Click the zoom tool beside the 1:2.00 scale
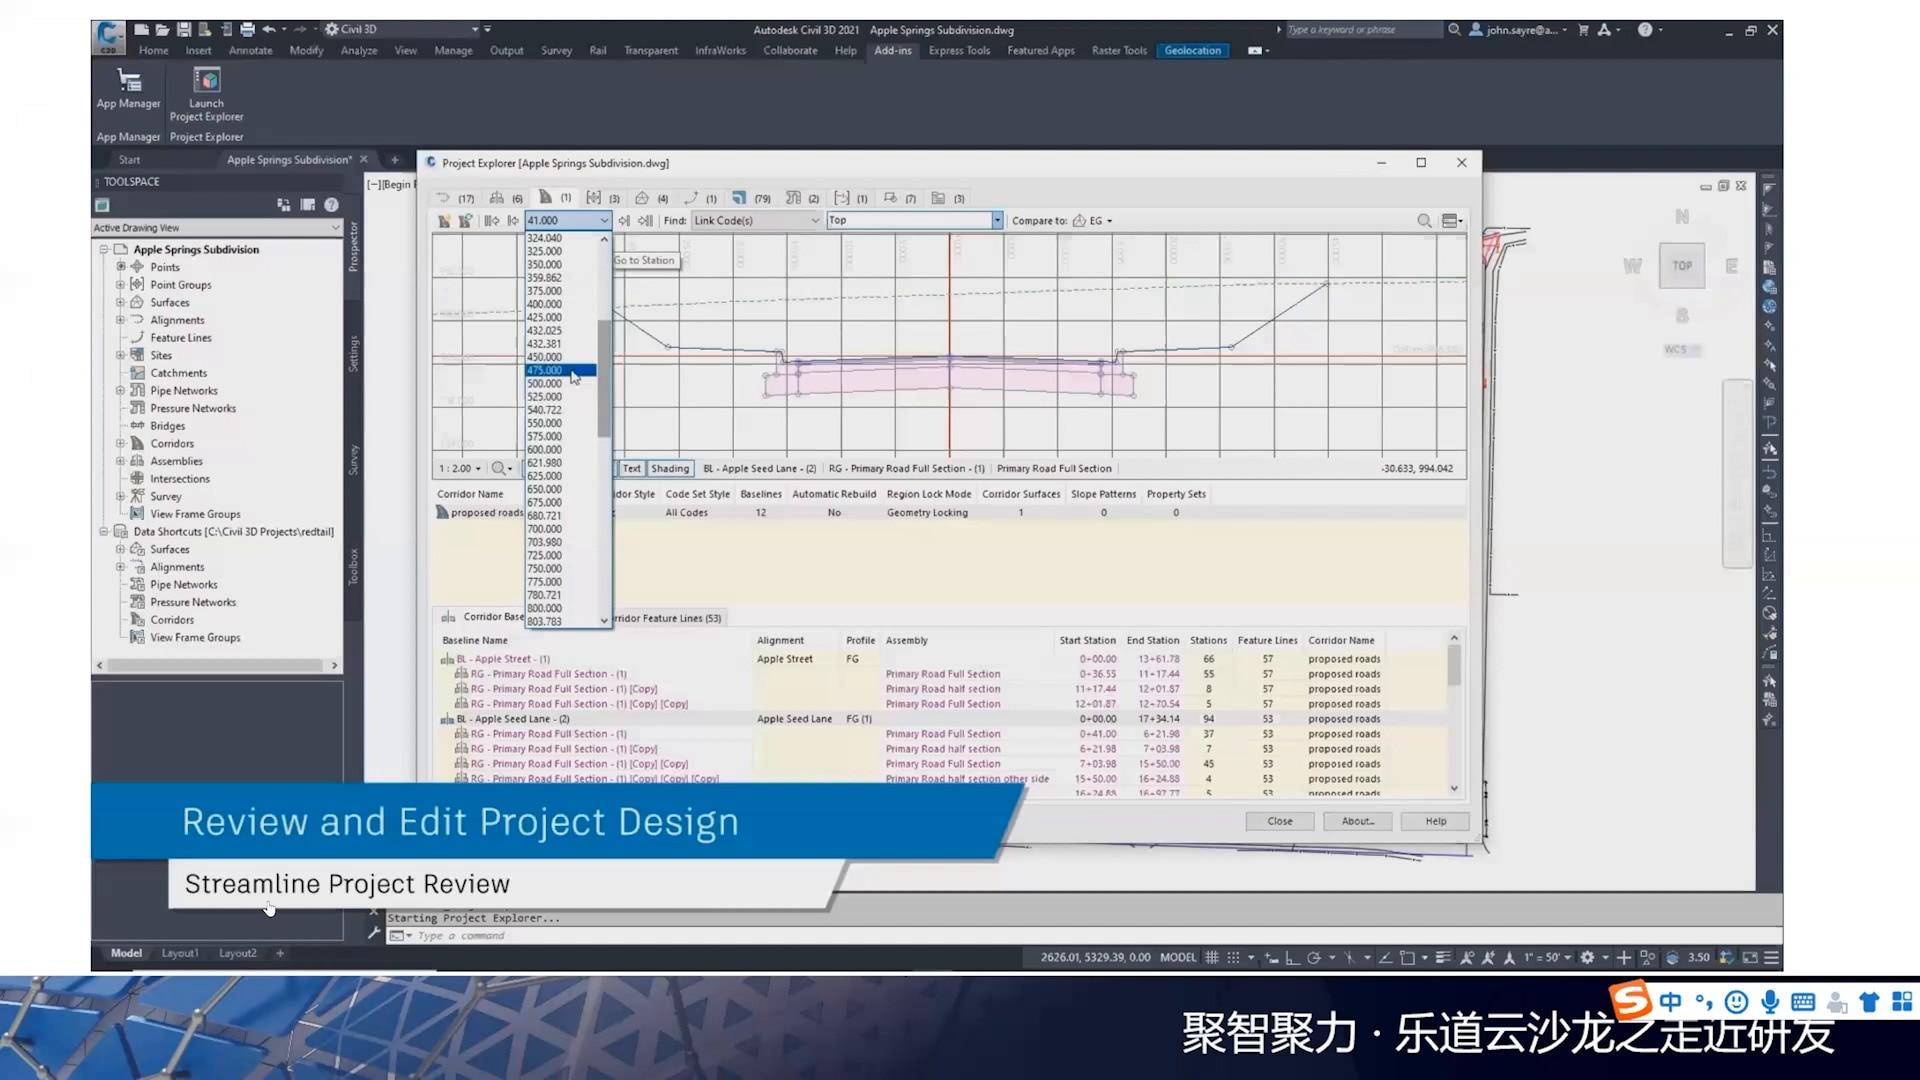This screenshot has height=1080, width=1920. point(501,468)
